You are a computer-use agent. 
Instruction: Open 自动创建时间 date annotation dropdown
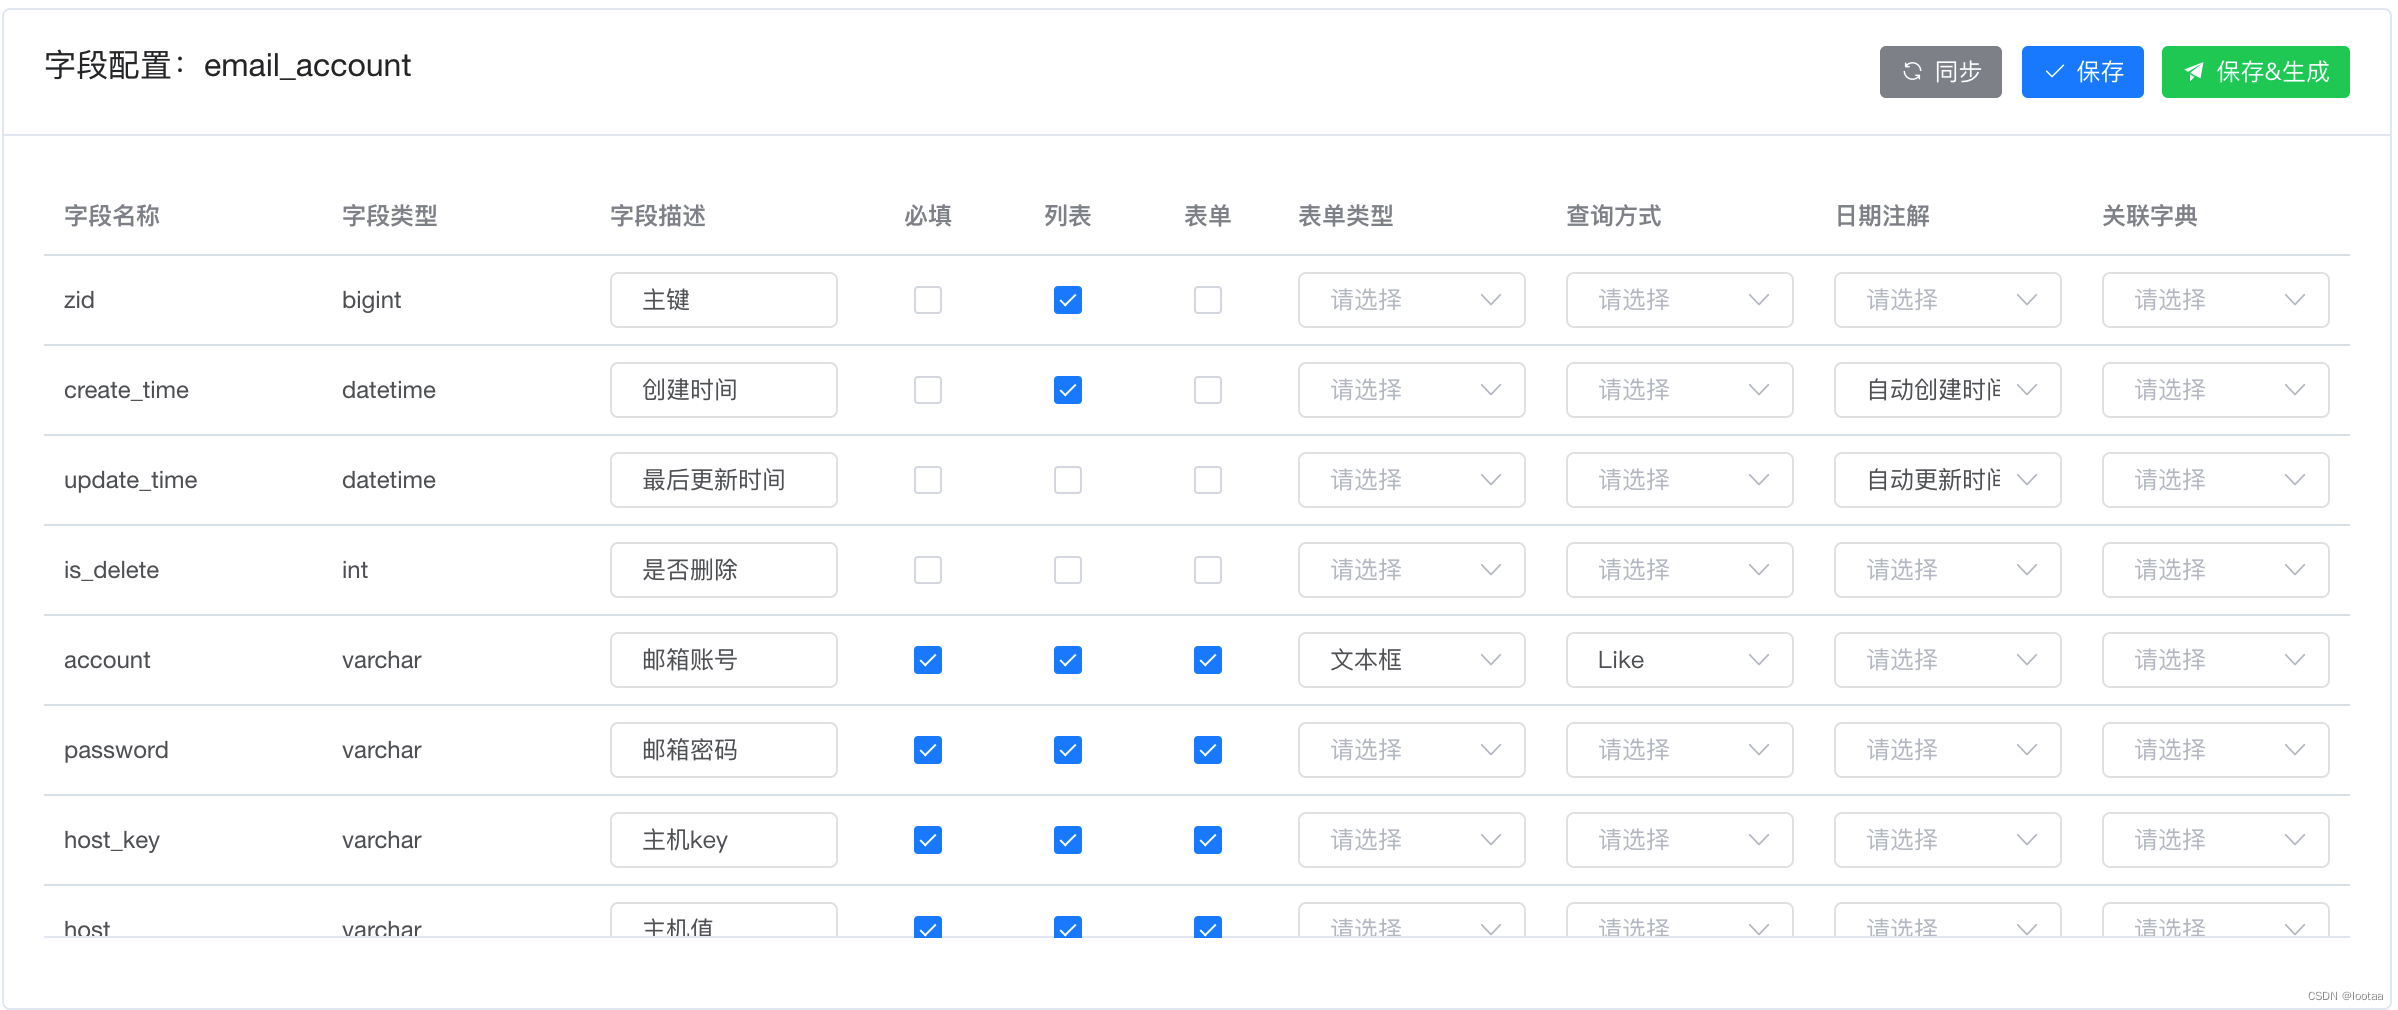coord(1947,390)
